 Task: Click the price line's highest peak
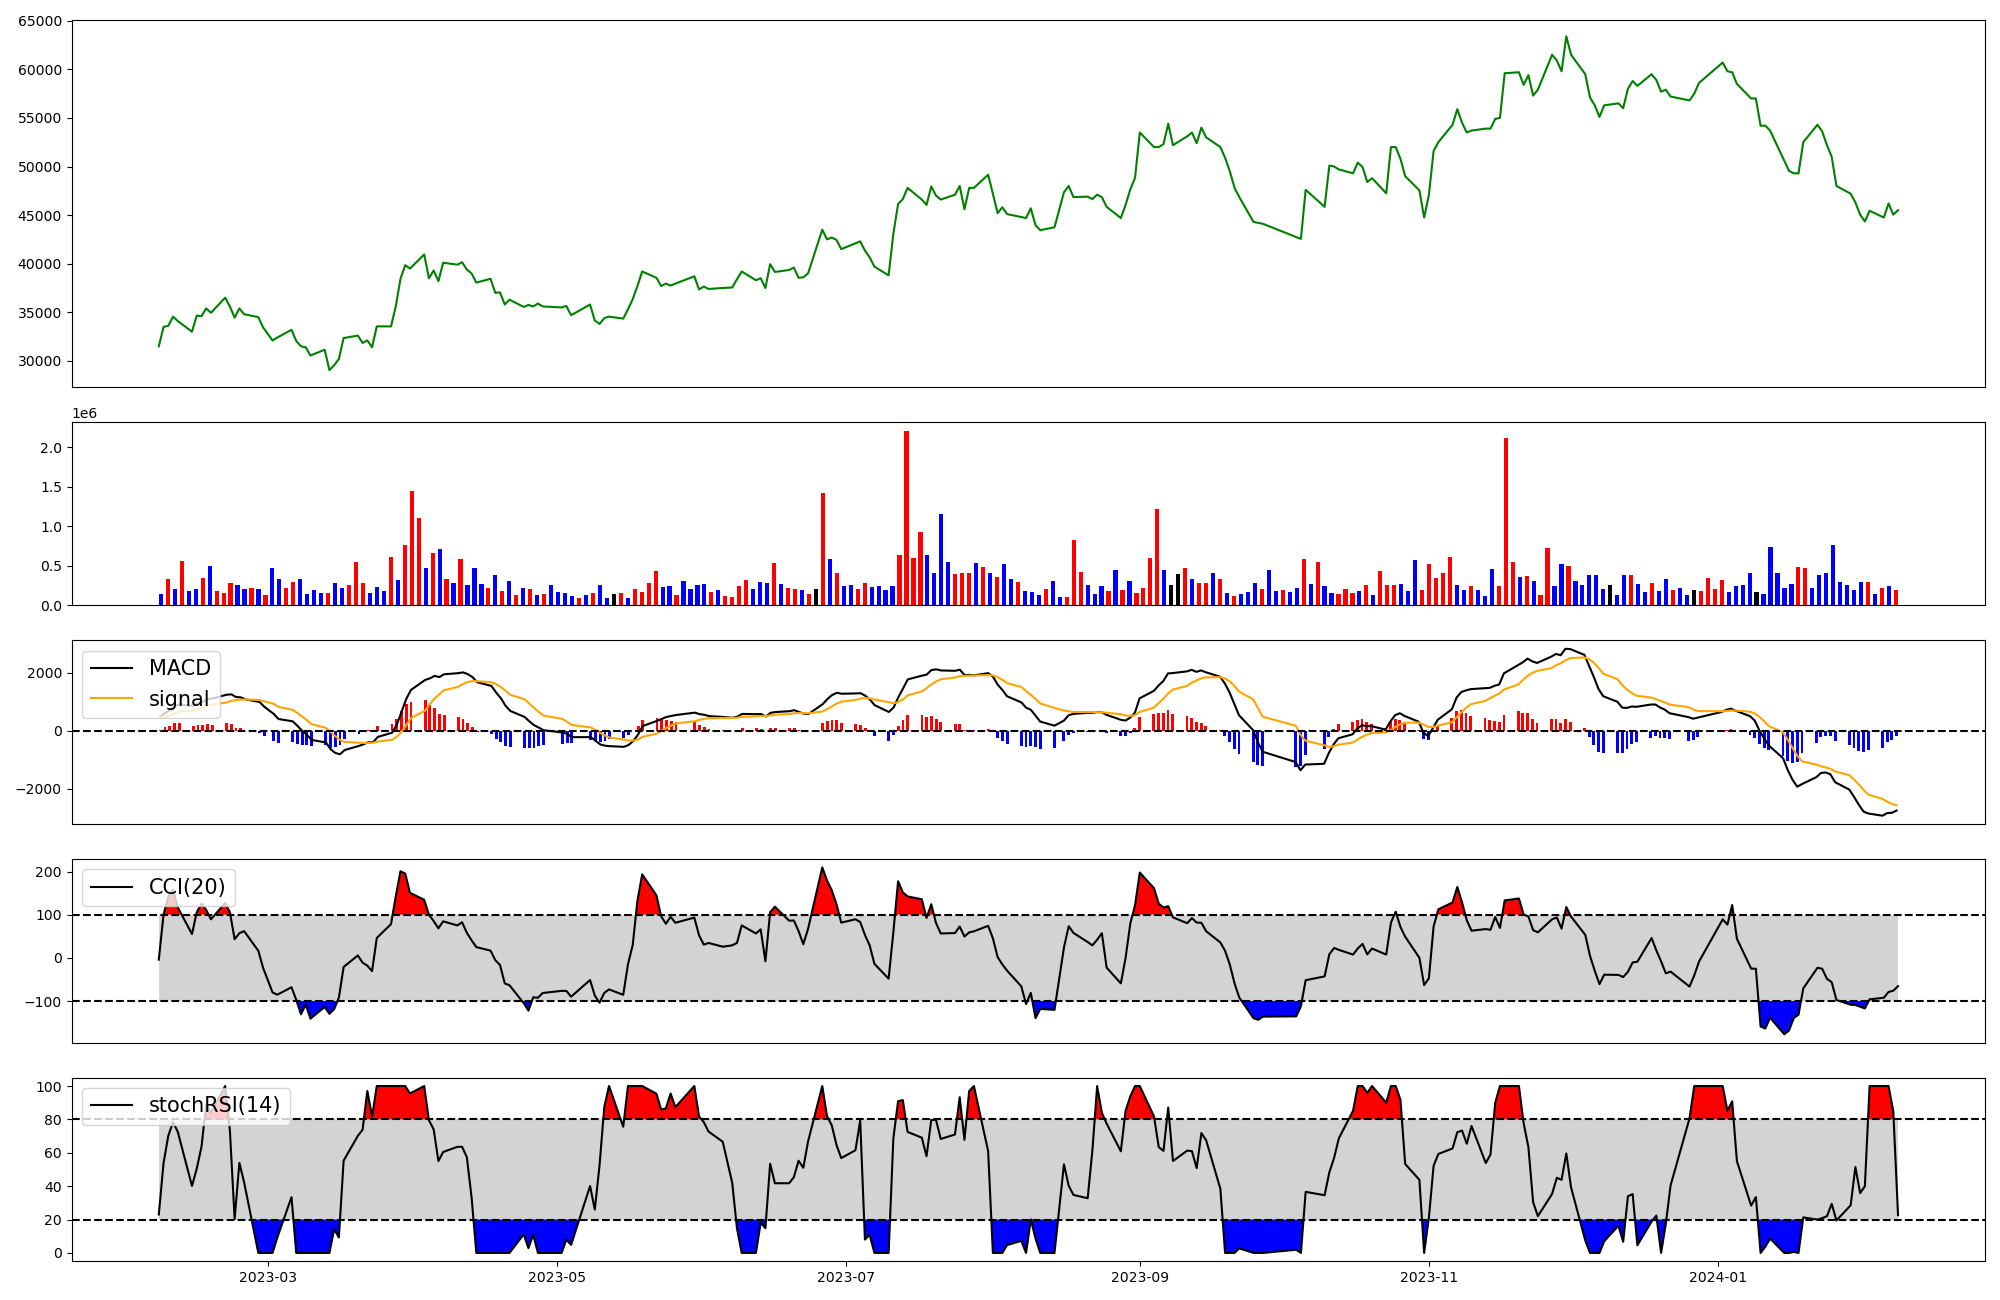click(x=1566, y=37)
